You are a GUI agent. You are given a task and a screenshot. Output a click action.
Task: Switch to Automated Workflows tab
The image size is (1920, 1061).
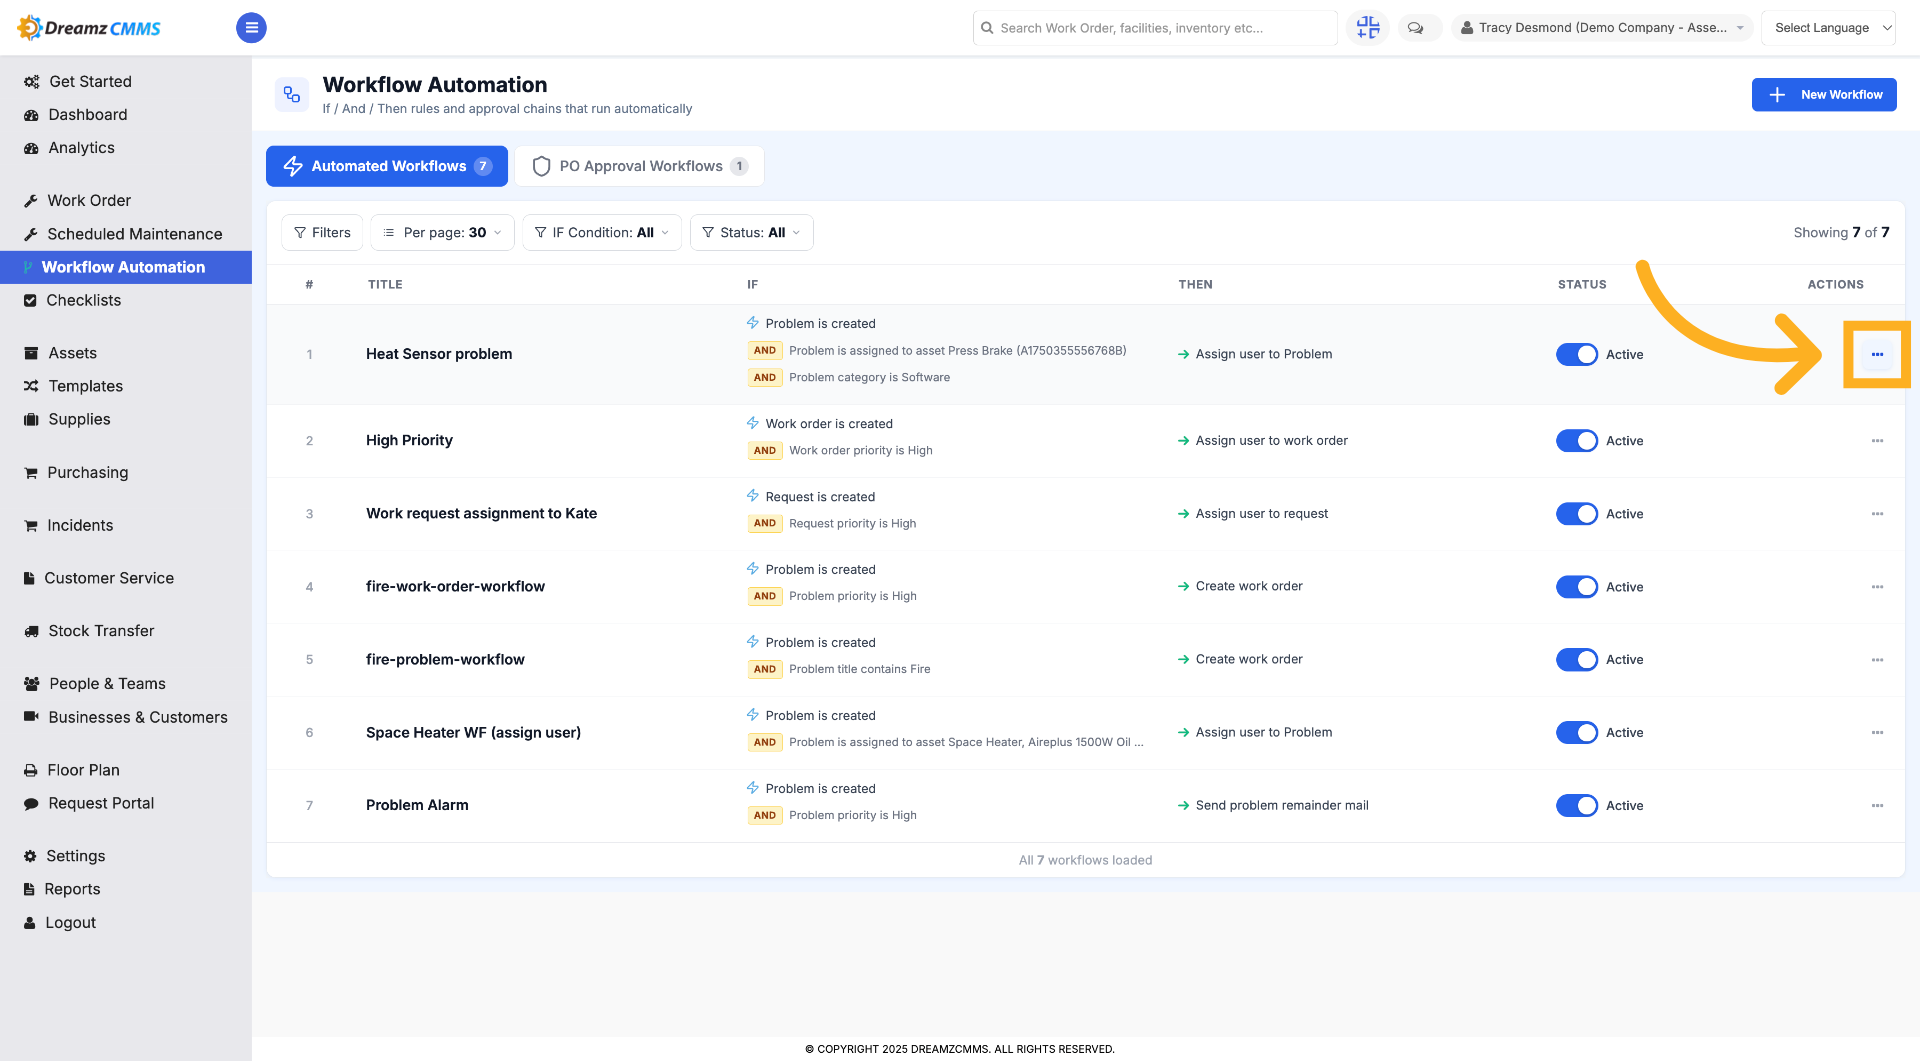[x=387, y=166]
